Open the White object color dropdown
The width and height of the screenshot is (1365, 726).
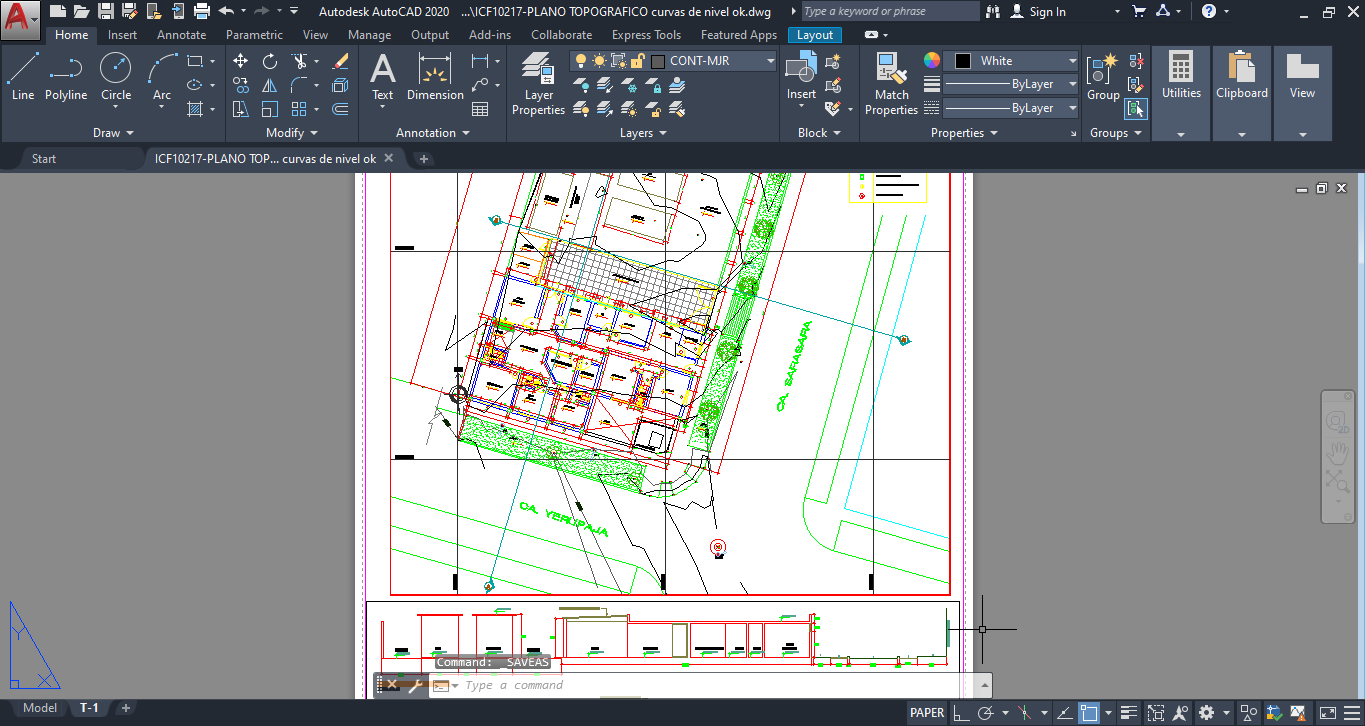1011,61
